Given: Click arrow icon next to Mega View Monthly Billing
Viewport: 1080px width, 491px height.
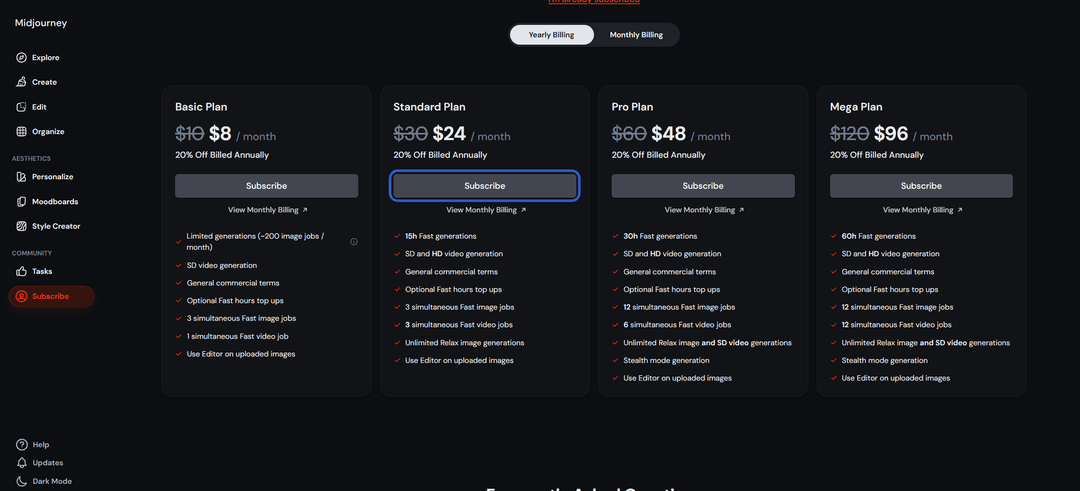Looking at the screenshot, I should (960, 210).
